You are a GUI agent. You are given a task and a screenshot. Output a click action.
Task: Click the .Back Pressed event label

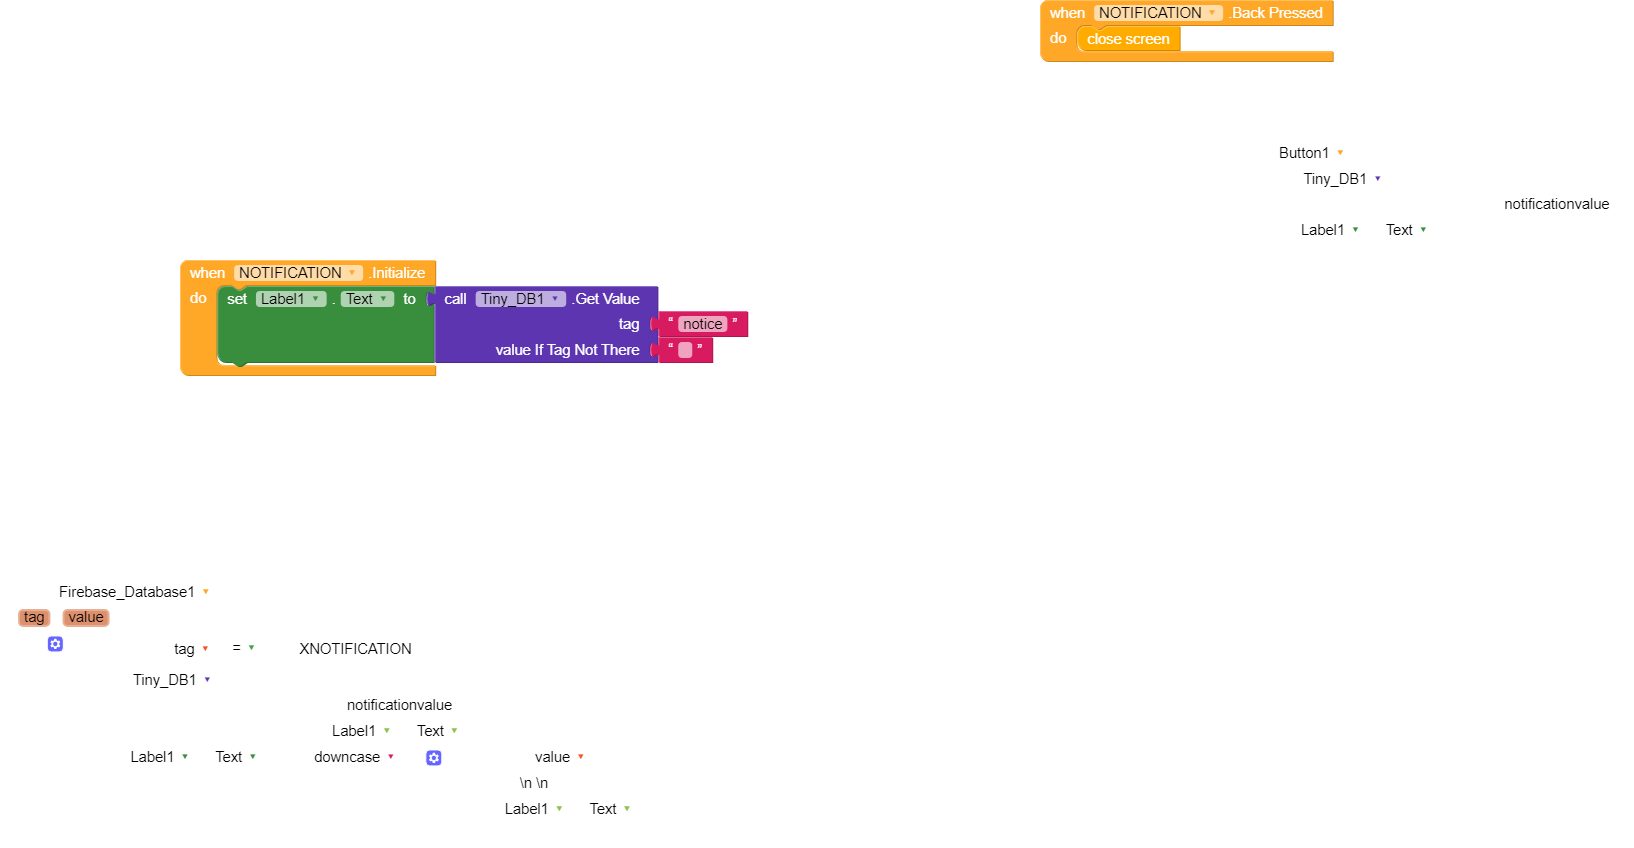pyautogui.click(x=1276, y=13)
